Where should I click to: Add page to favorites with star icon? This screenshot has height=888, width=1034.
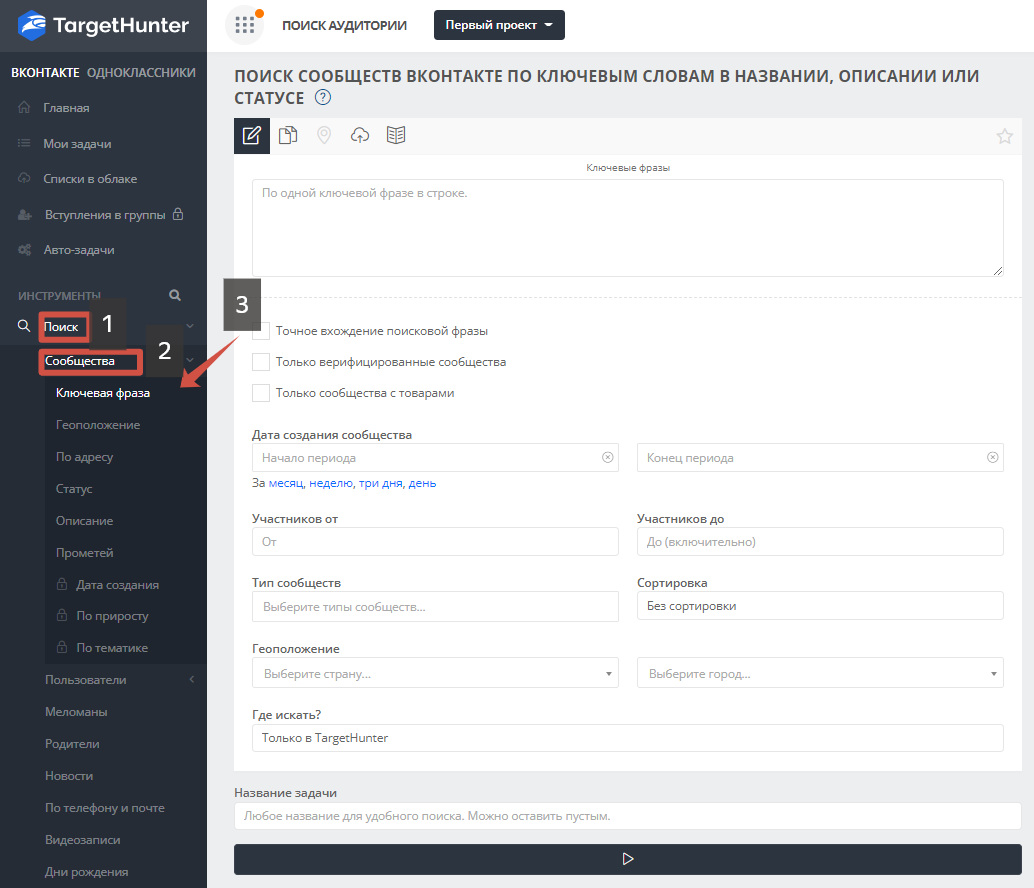tap(1004, 137)
